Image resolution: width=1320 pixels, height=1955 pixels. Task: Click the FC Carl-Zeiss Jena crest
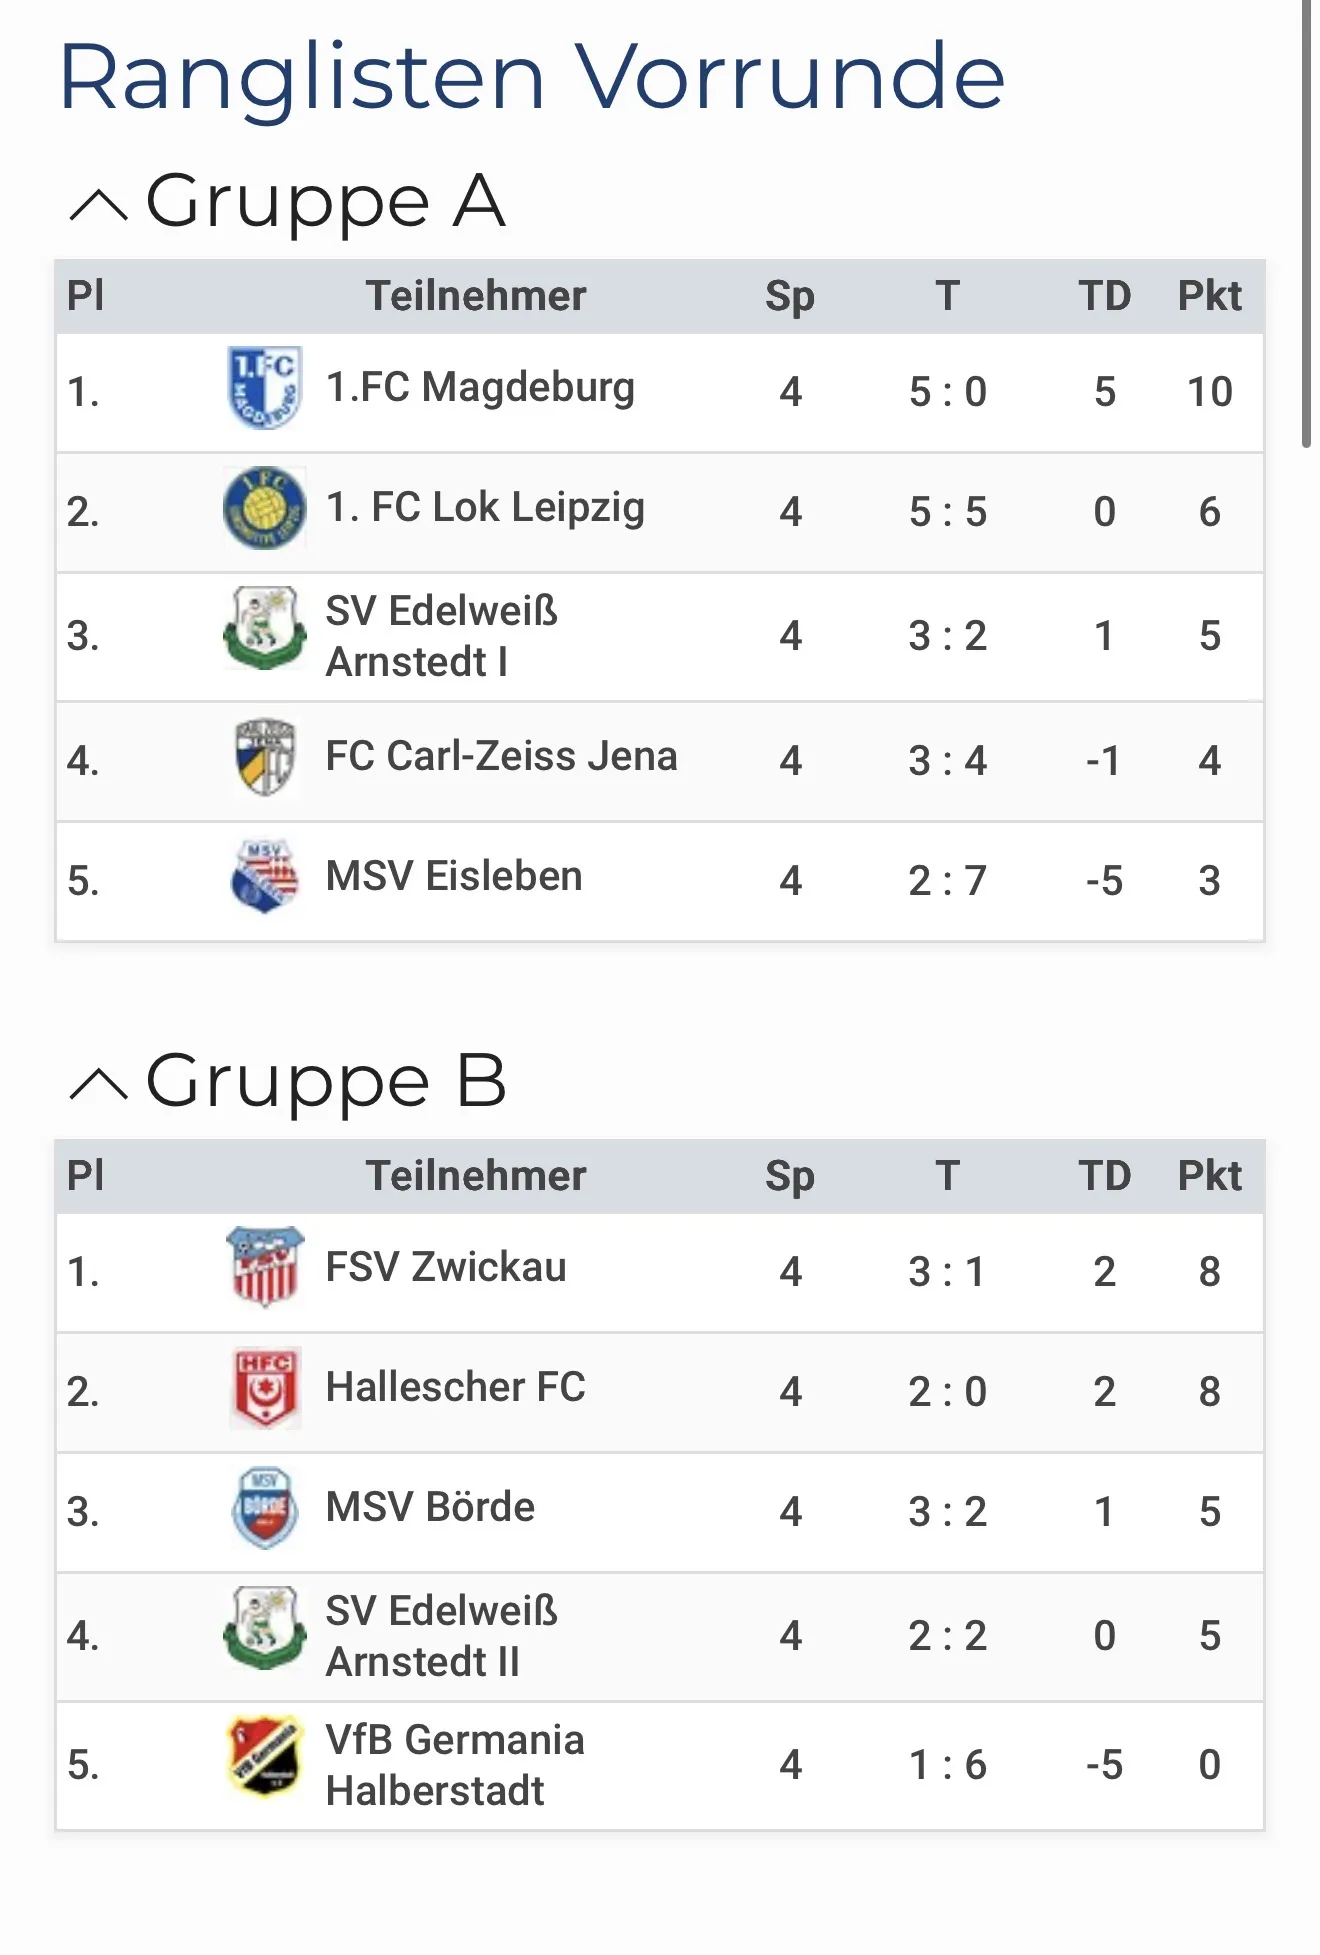point(264,757)
